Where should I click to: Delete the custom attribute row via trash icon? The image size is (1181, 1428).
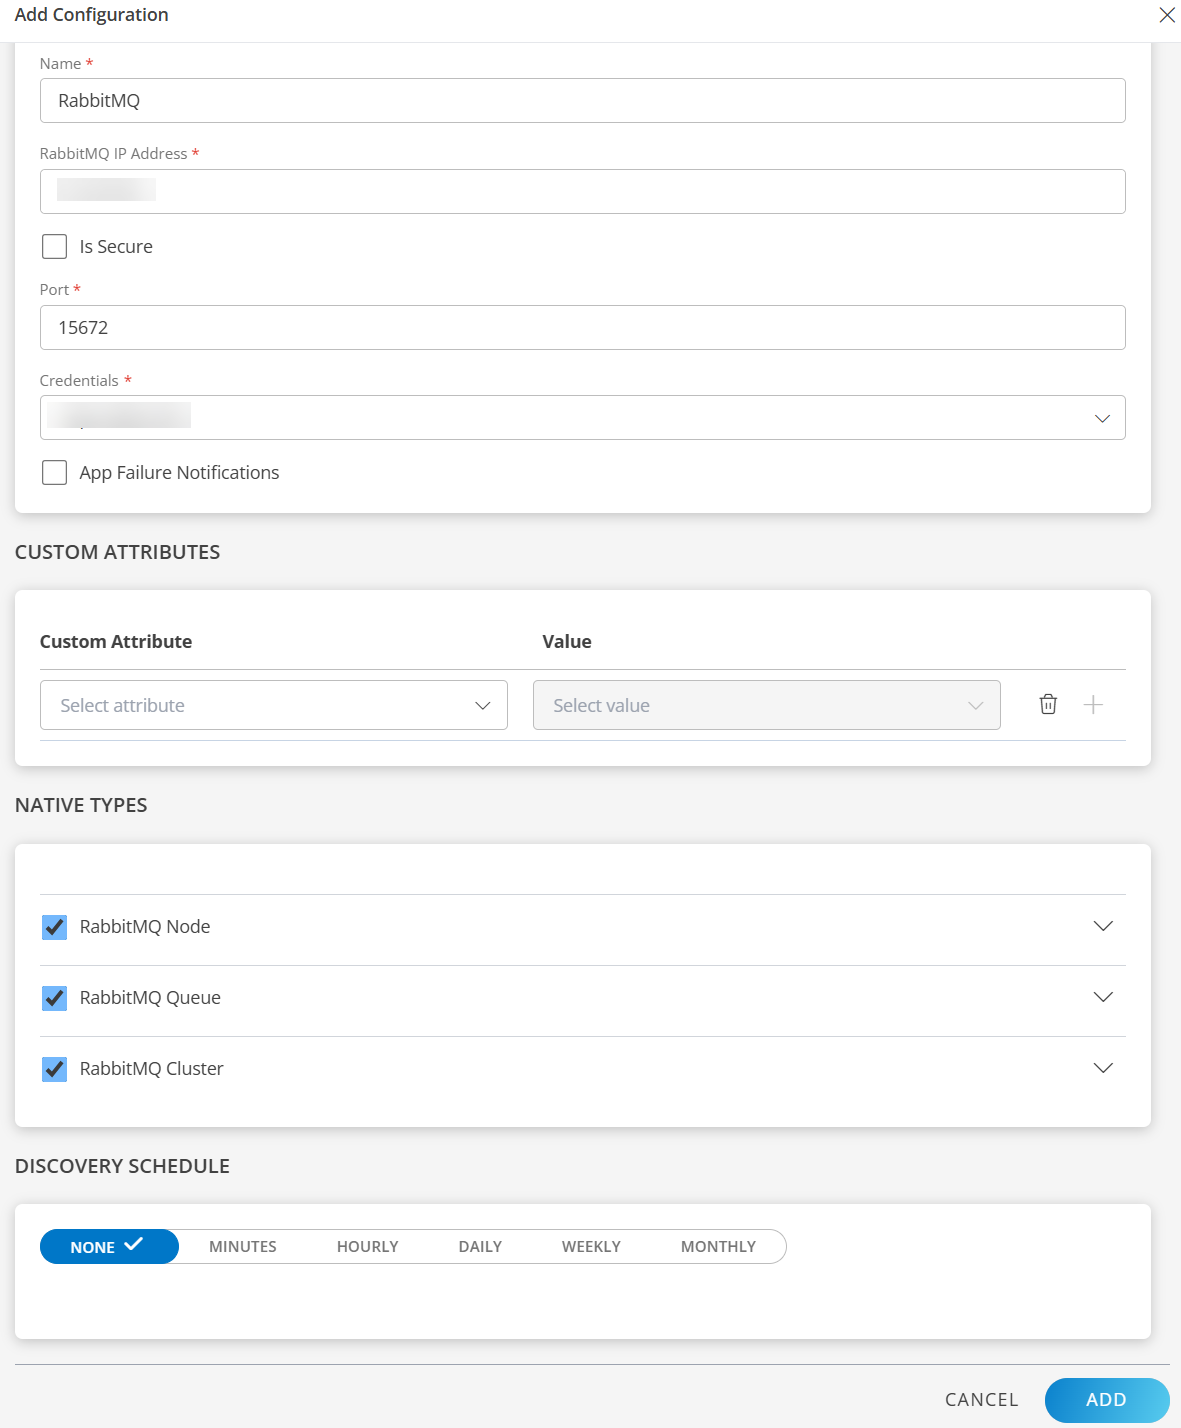1048,704
